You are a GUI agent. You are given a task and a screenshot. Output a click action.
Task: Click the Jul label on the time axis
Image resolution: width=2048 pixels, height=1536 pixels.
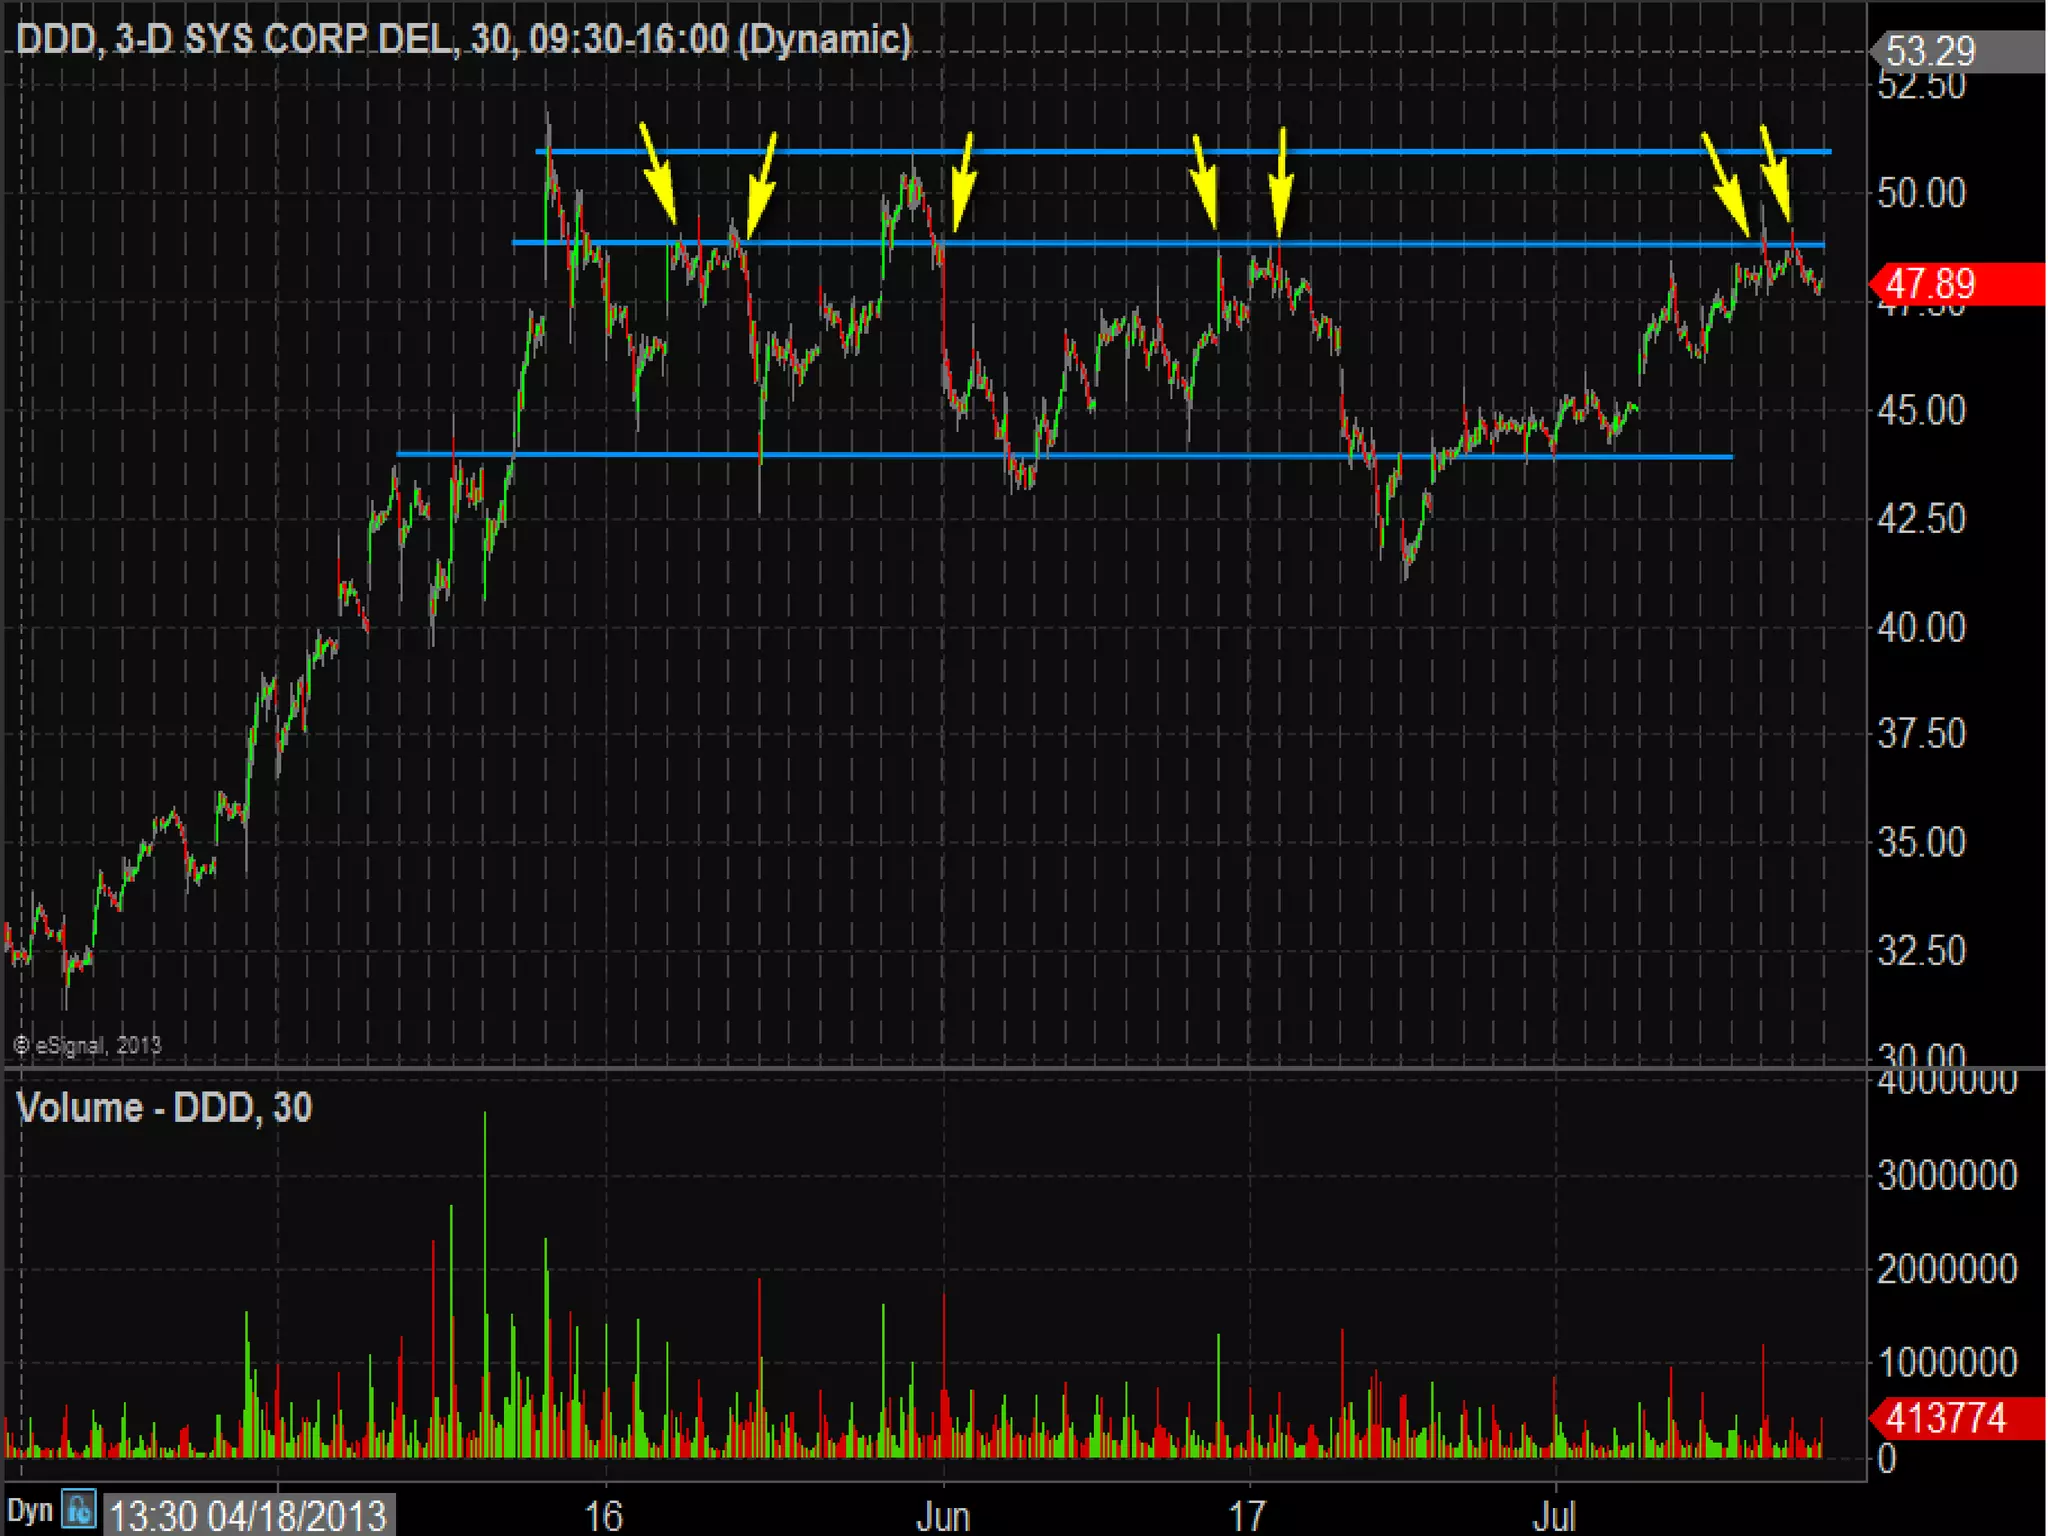click(x=1554, y=1516)
